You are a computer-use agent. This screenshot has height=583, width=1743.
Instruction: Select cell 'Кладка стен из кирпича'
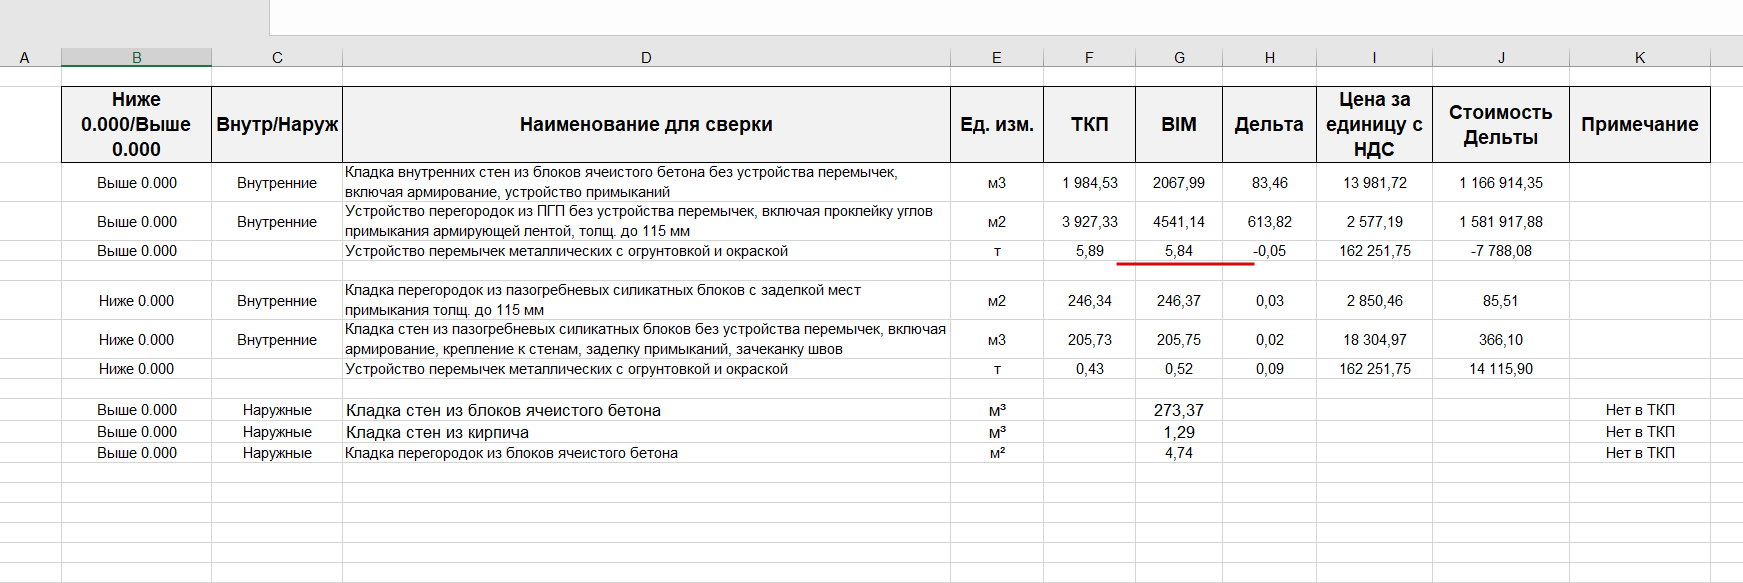(x=646, y=432)
